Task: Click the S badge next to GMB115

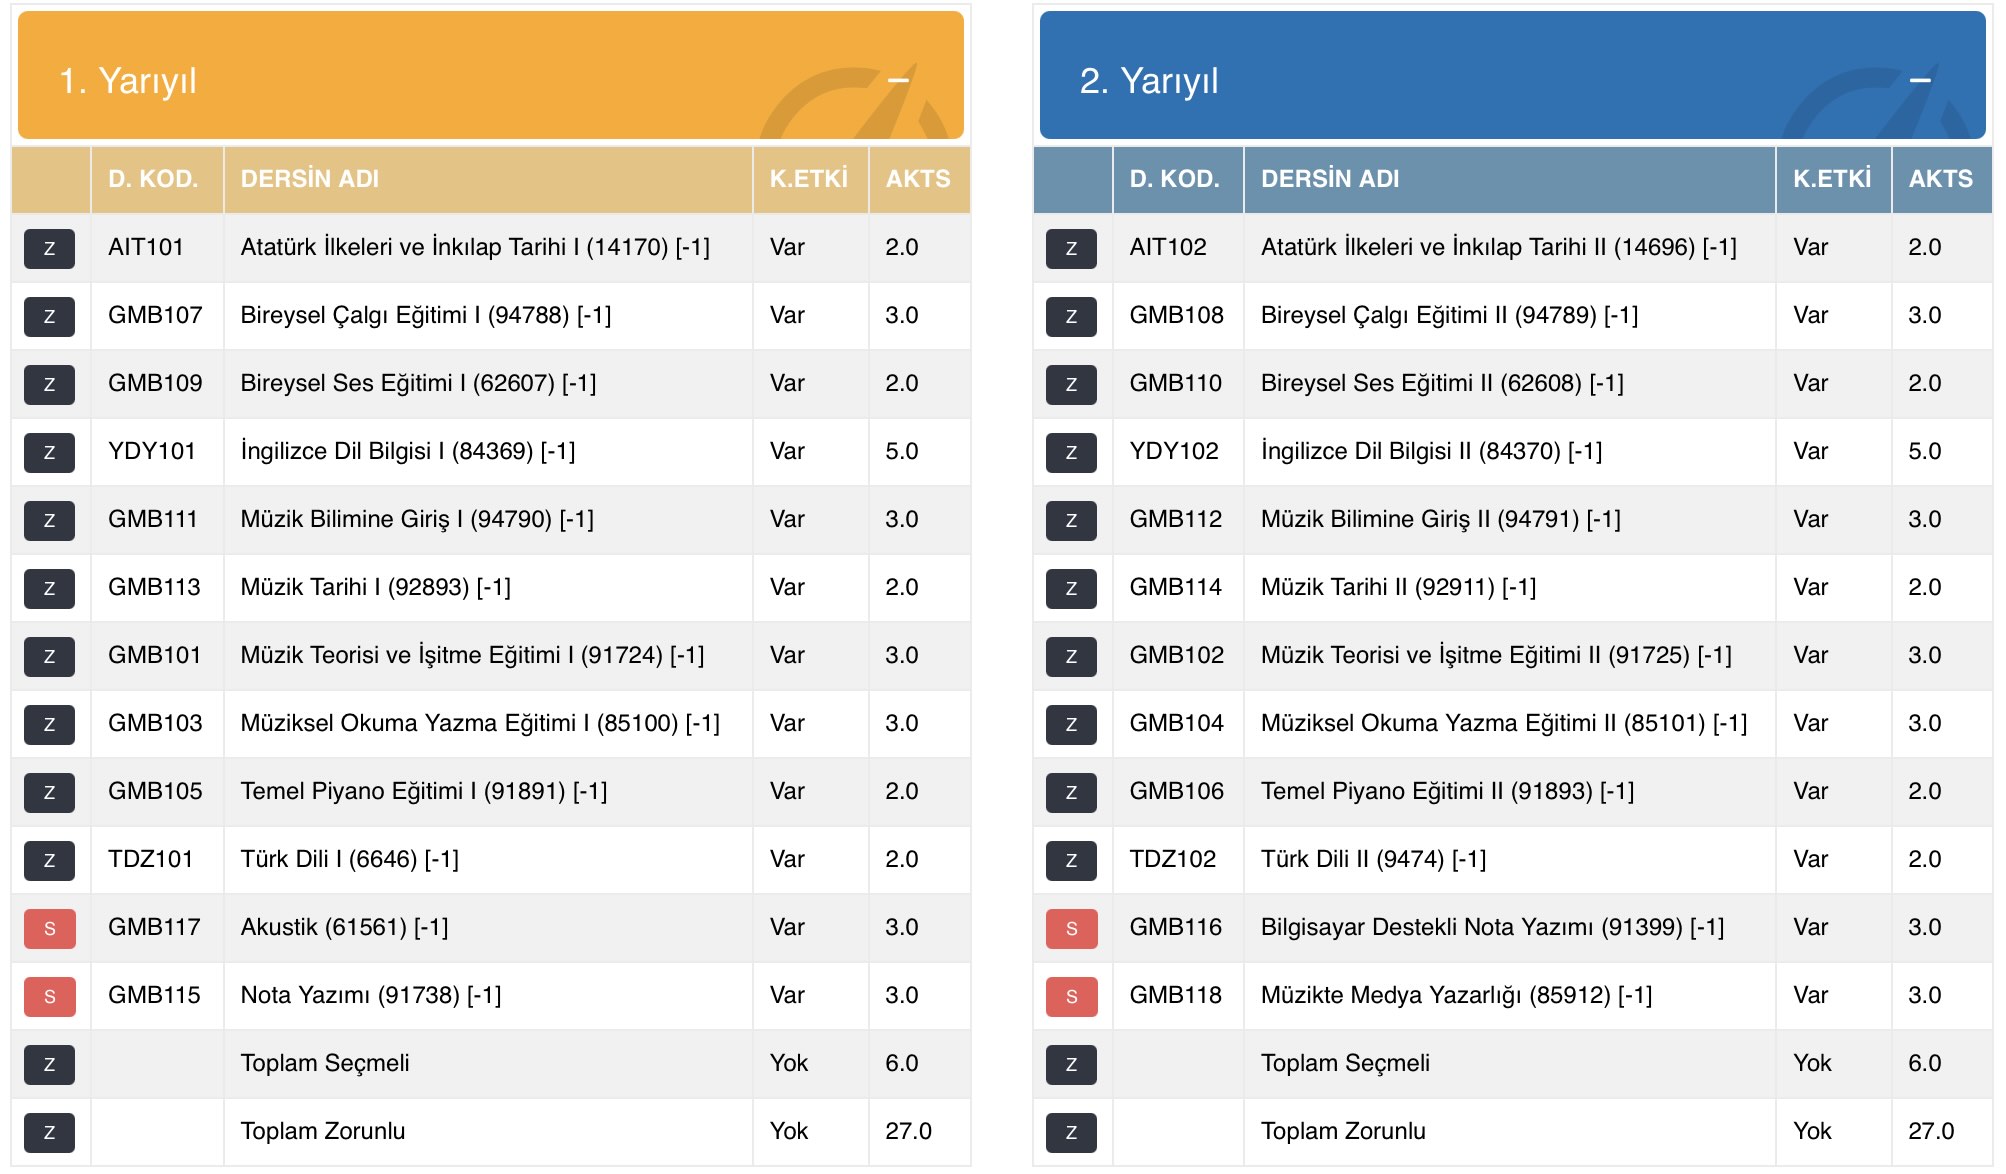Action: [x=49, y=997]
